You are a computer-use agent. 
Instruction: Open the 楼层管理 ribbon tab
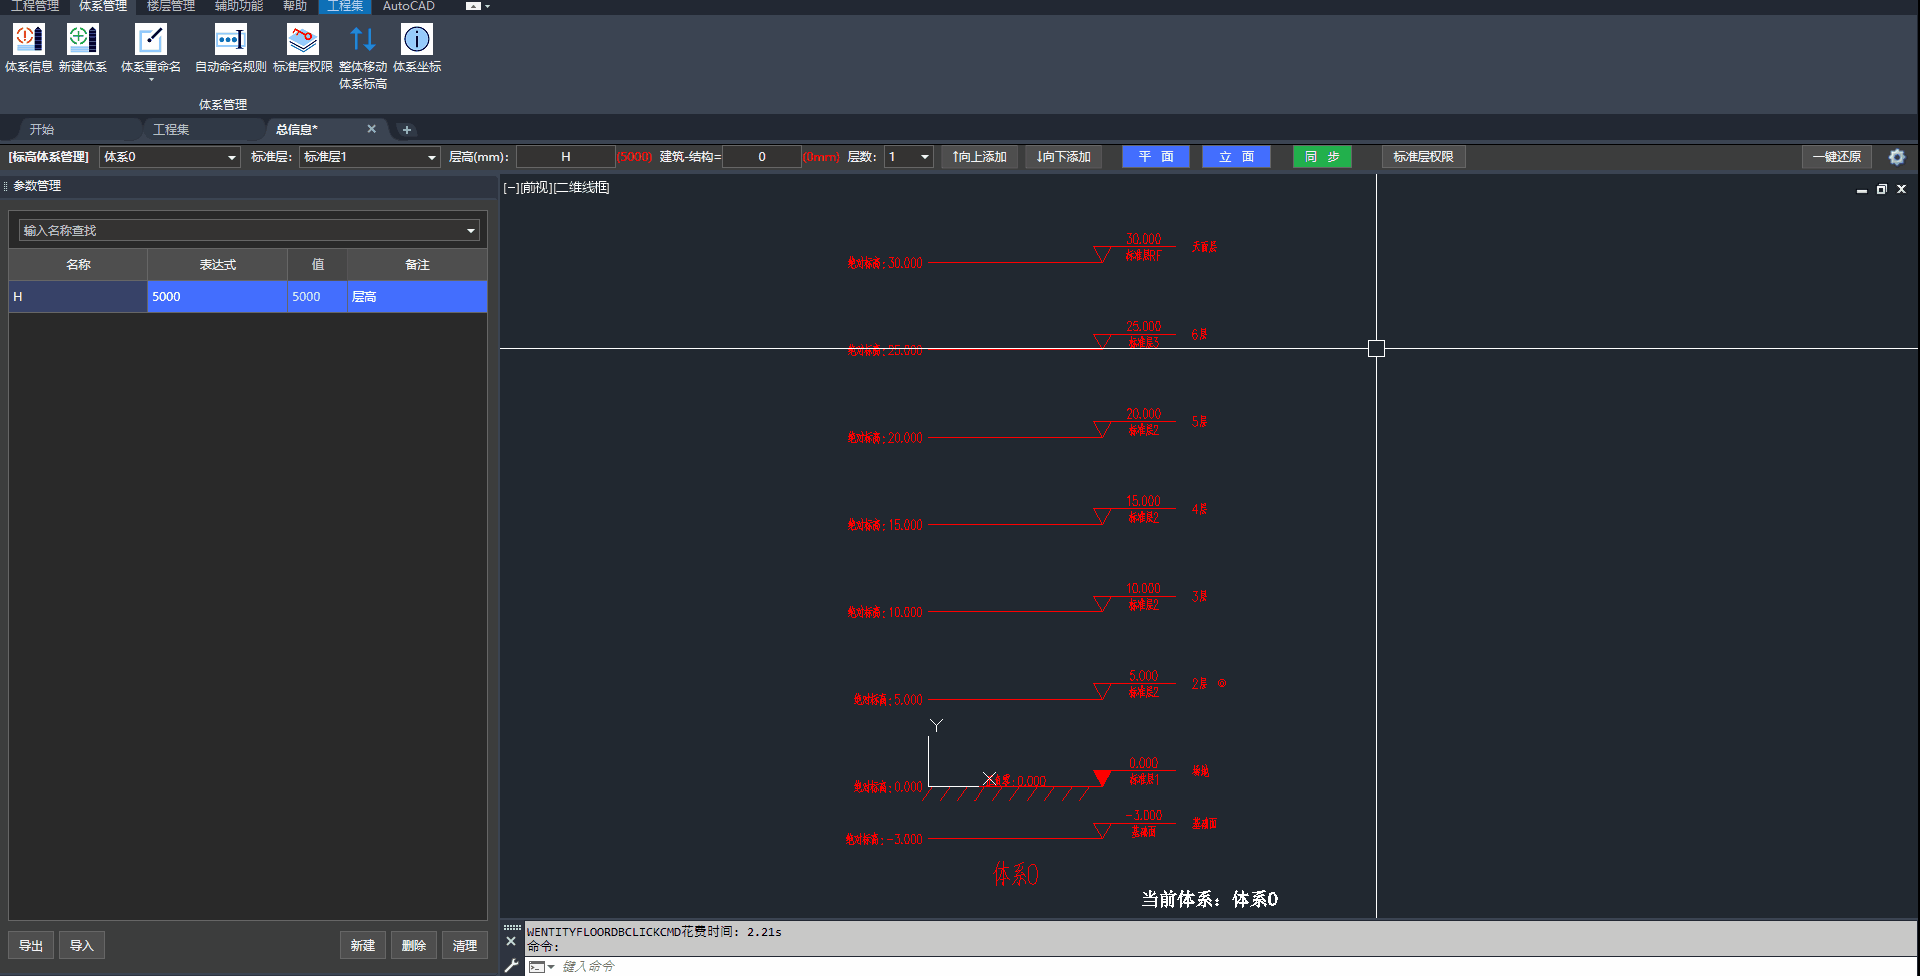[x=170, y=7]
